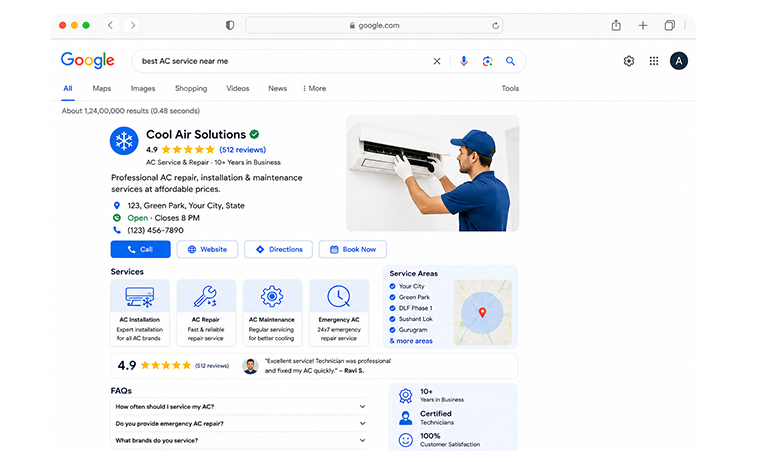Click the location pin beside the address
The height and width of the screenshot is (462, 768).
point(117,205)
